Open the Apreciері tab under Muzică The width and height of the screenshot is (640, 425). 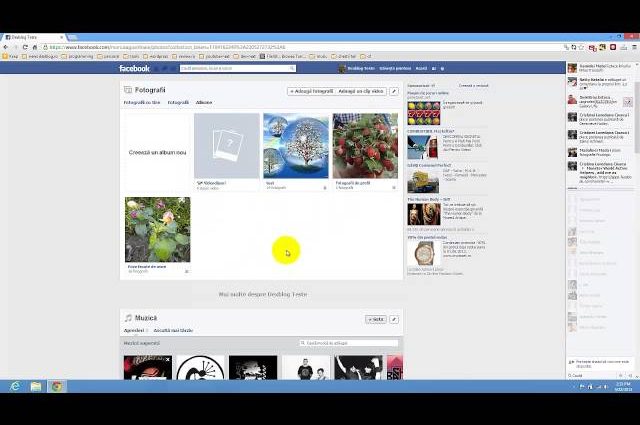point(134,330)
